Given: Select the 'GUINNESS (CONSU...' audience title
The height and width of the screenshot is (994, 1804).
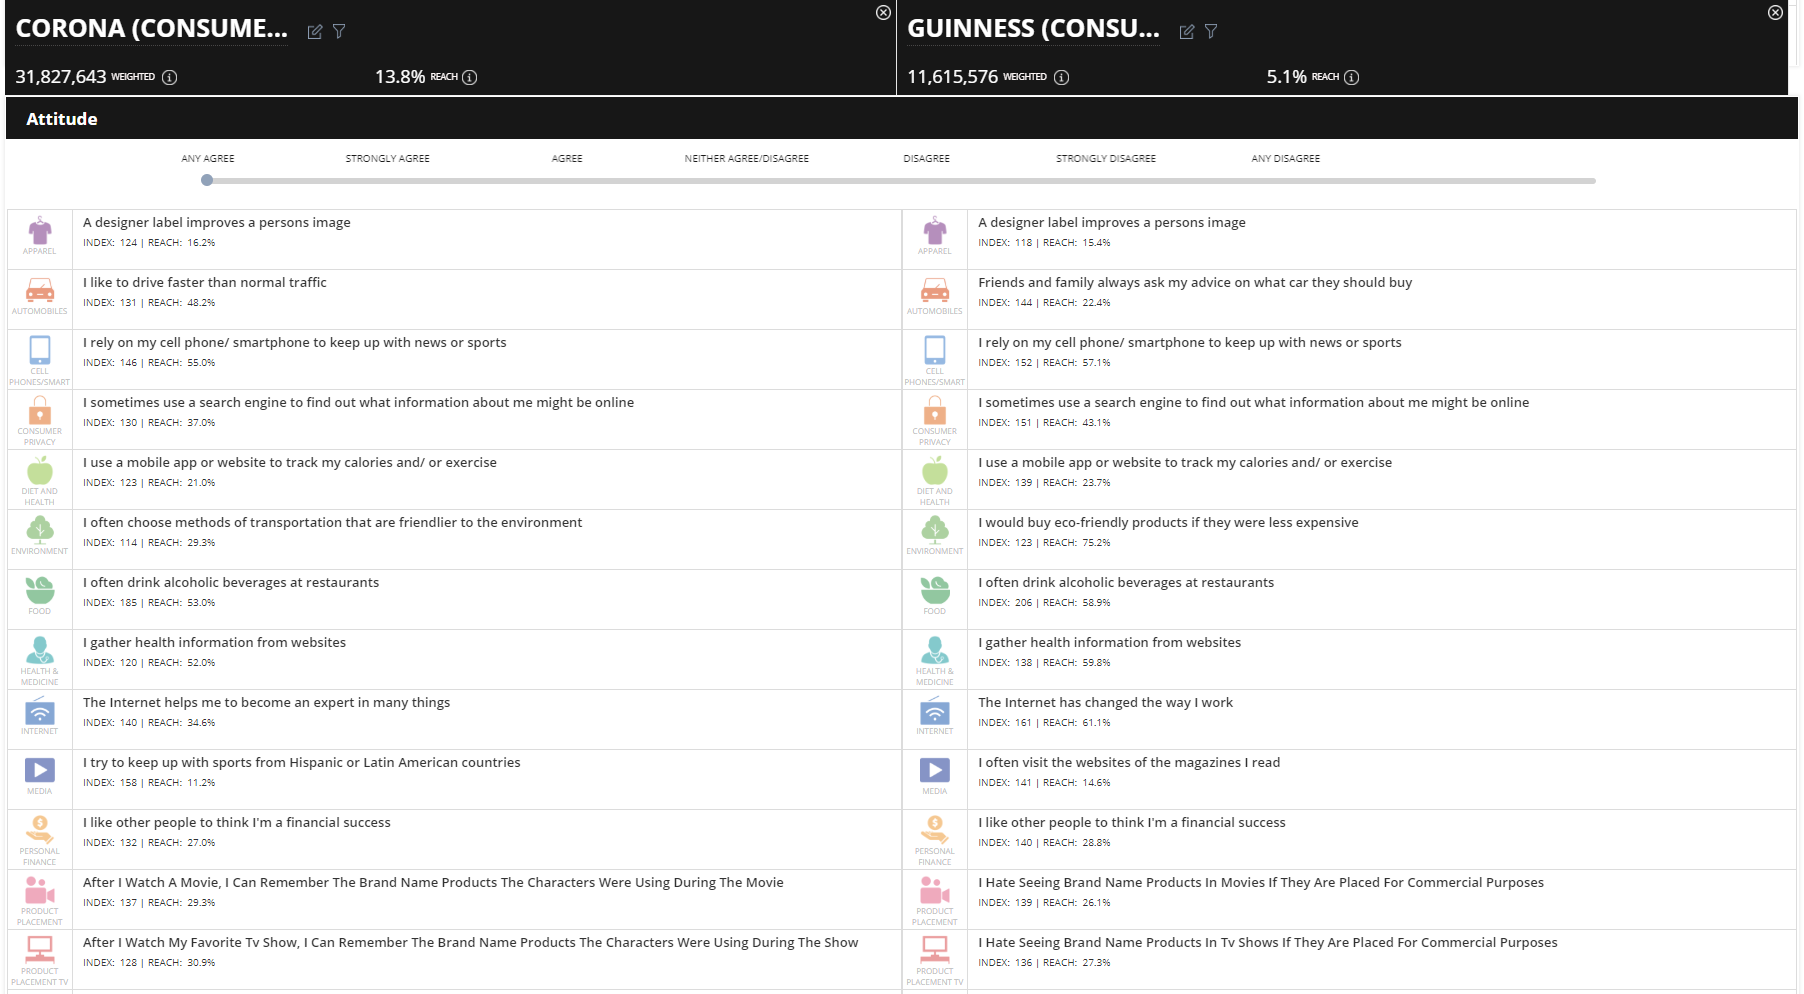Looking at the screenshot, I should pyautogui.click(x=1034, y=29).
